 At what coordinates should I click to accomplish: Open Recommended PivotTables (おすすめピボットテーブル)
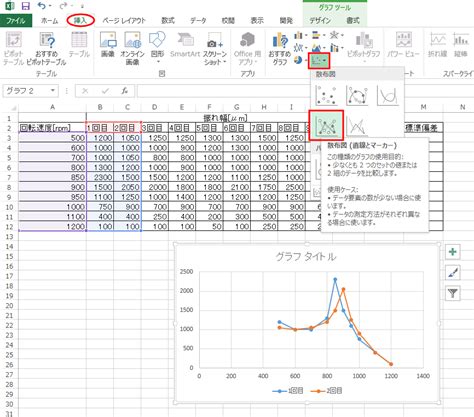tap(46, 48)
